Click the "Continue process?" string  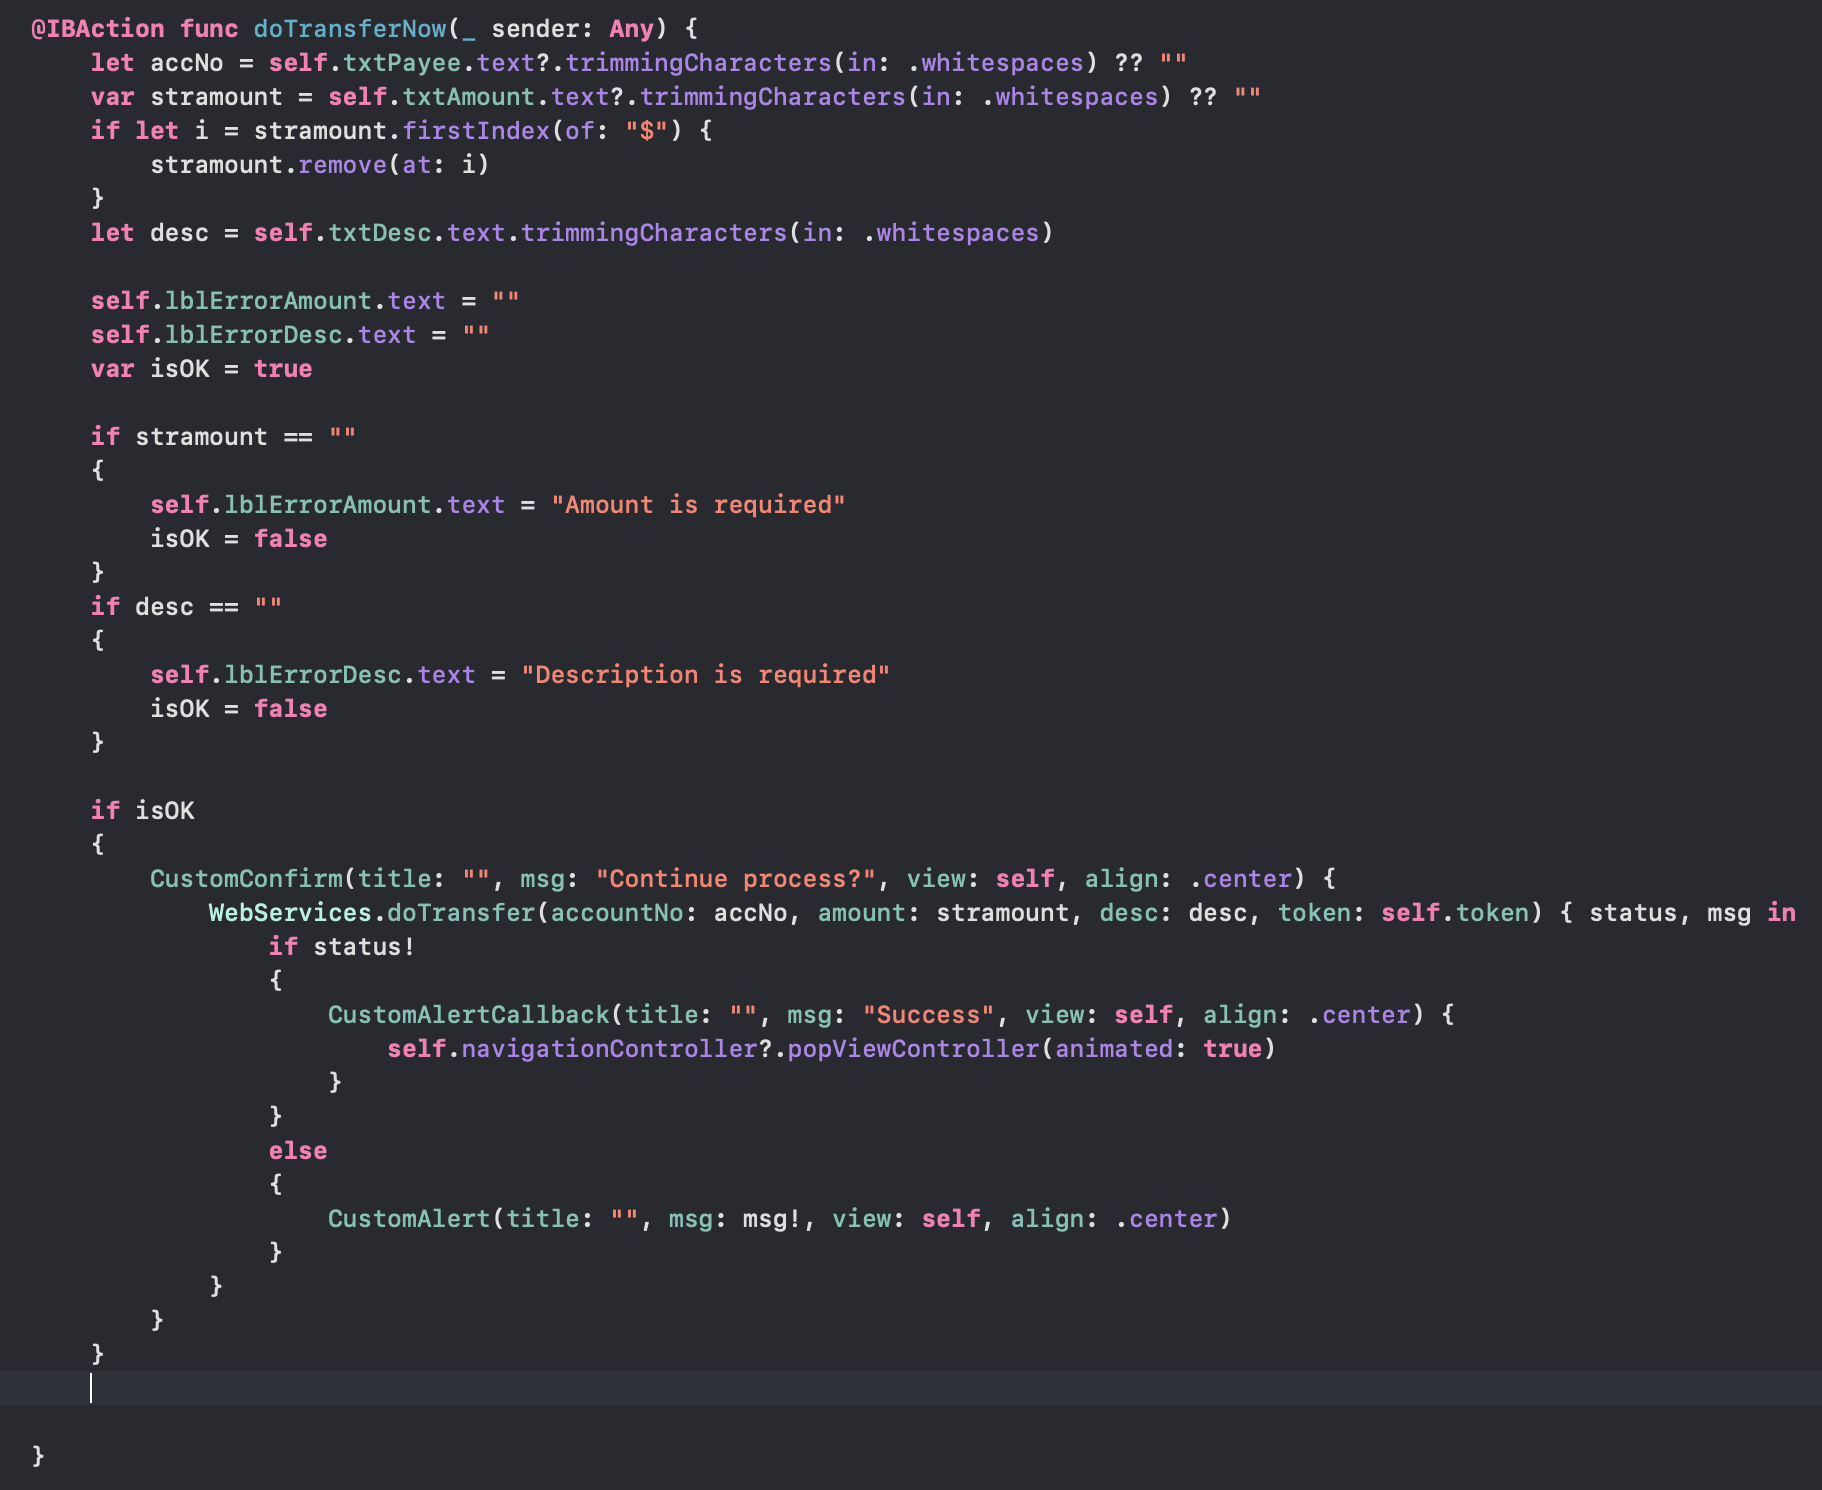[x=736, y=879]
